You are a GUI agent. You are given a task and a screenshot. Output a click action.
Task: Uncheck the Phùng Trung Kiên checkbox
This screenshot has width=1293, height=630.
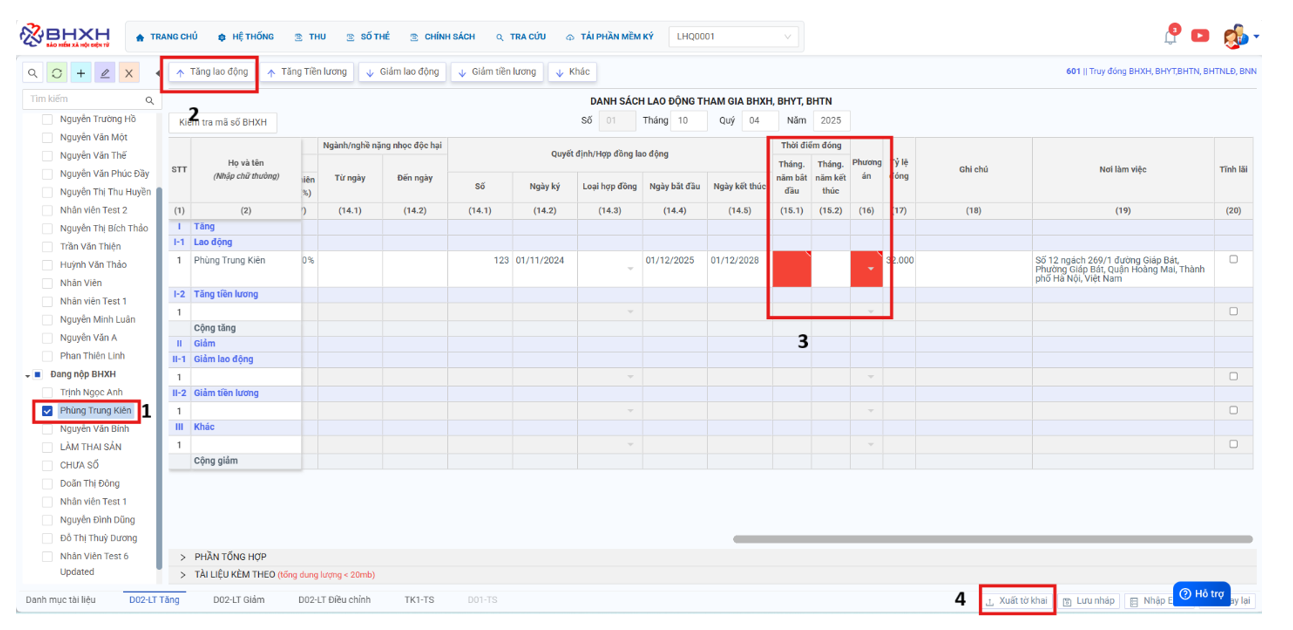(47, 411)
